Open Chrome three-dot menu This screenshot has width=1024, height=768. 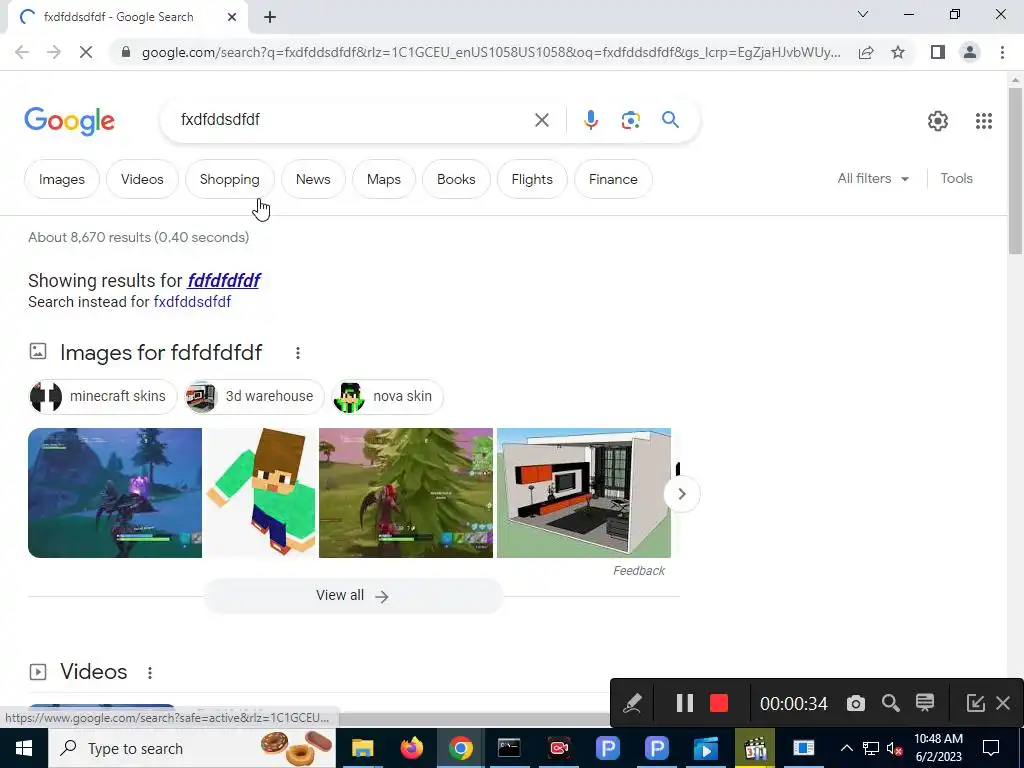click(x=1002, y=52)
